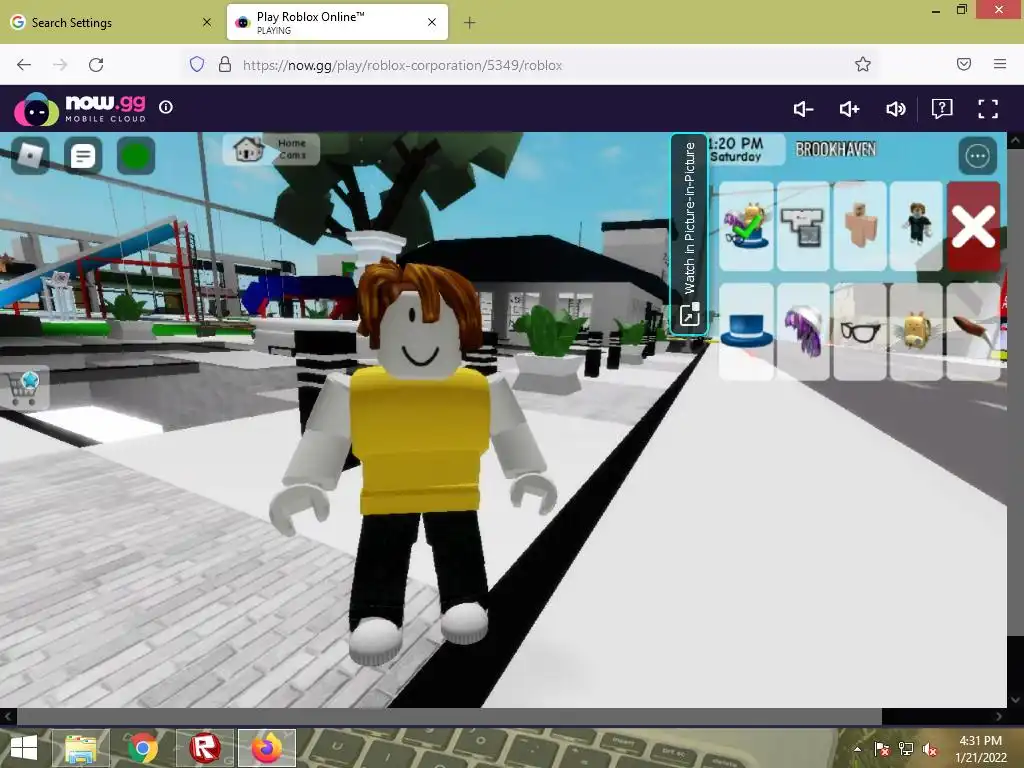
Task: Open the Windows Start menu
Action: pos(24,747)
